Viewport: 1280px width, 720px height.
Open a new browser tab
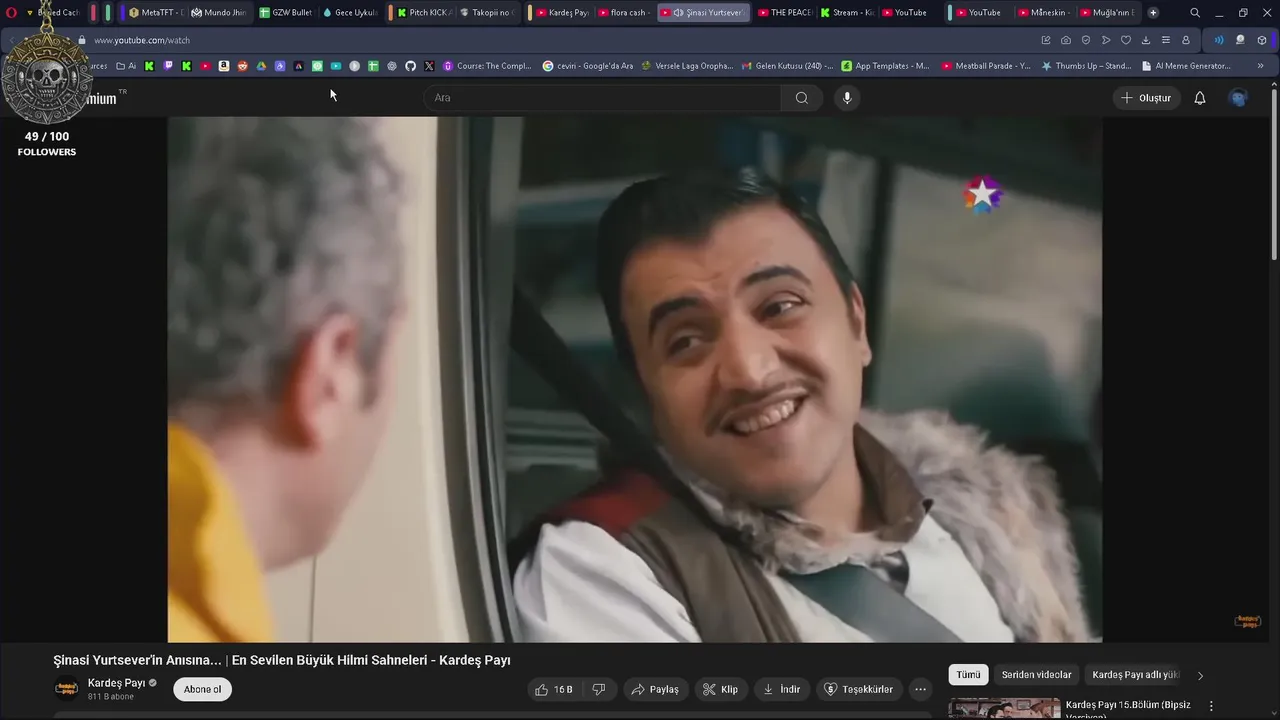[x=1153, y=13]
